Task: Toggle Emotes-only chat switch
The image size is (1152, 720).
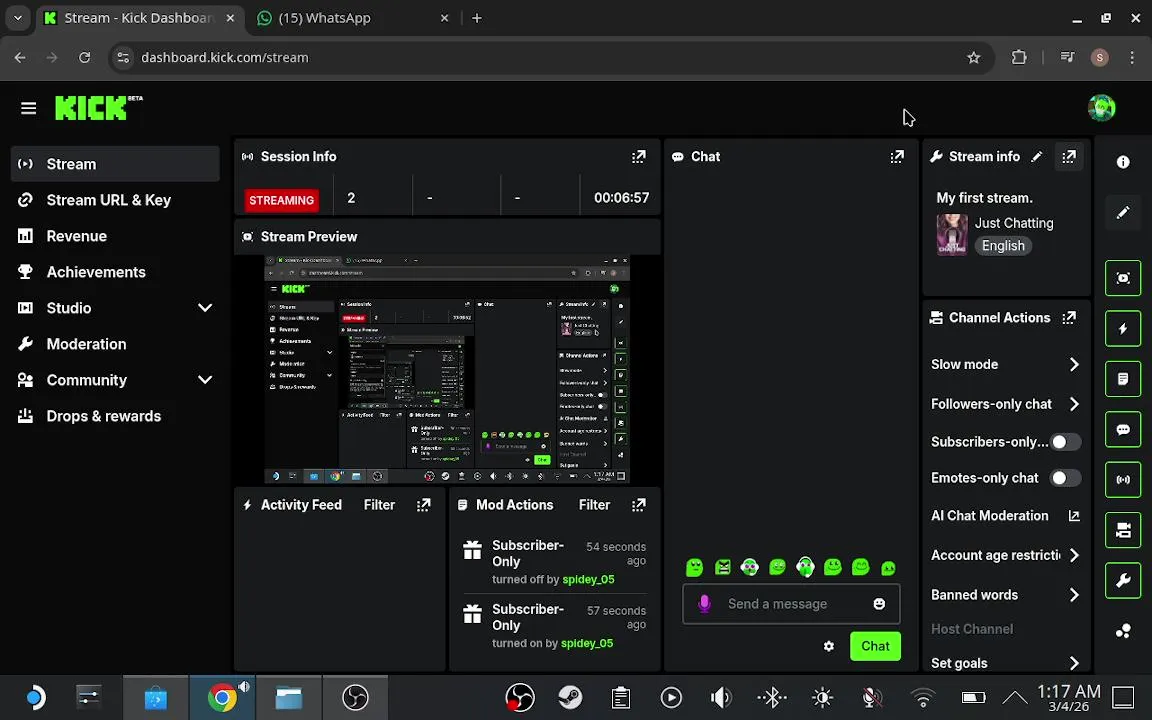Action: pyautogui.click(x=1065, y=478)
